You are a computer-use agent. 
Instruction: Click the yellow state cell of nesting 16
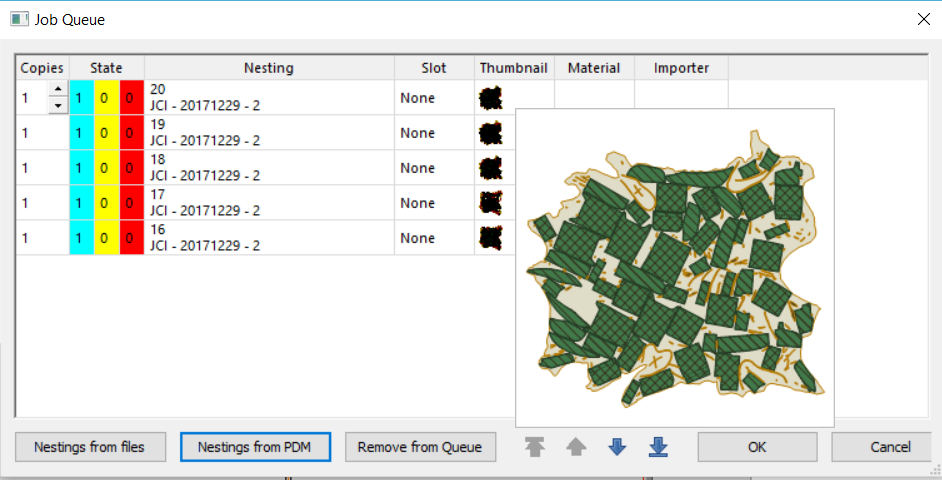tap(106, 237)
